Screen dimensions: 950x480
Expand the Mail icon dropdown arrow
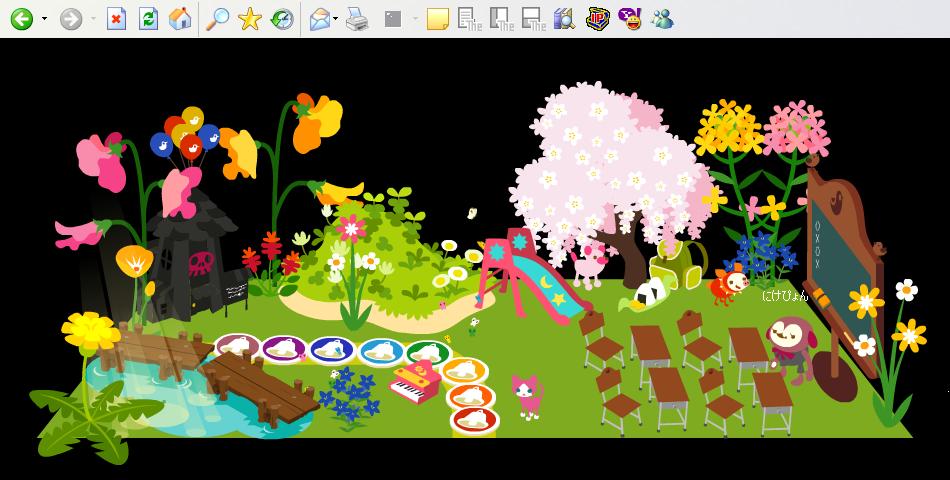coord(335,19)
